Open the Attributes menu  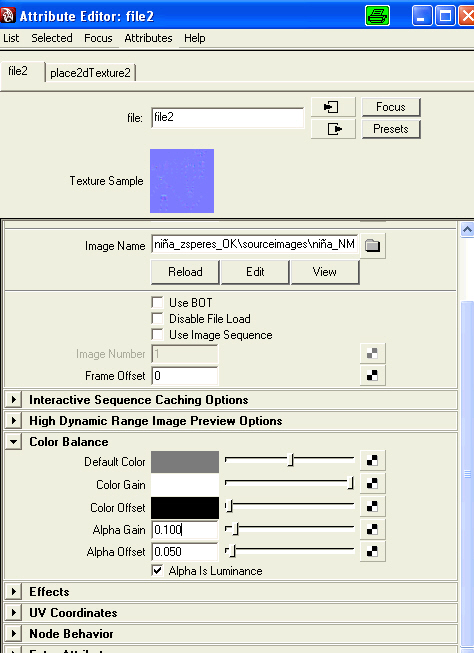tap(148, 38)
